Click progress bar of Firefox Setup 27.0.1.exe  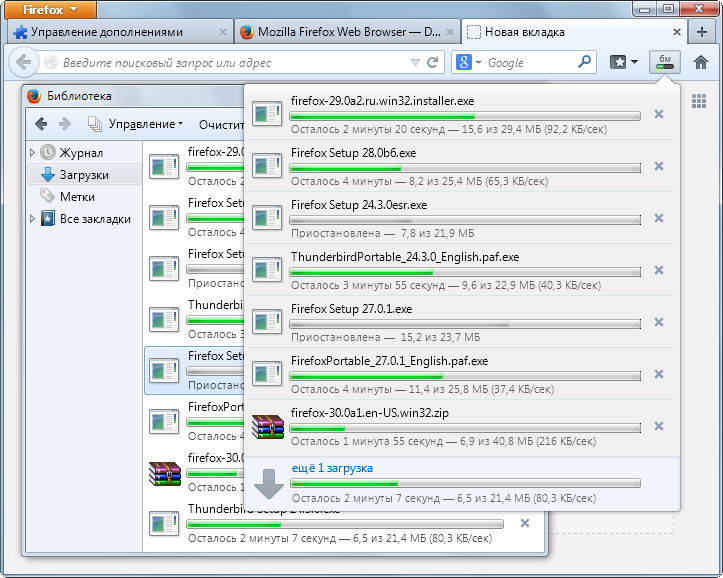pyautogui.click(x=465, y=324)
